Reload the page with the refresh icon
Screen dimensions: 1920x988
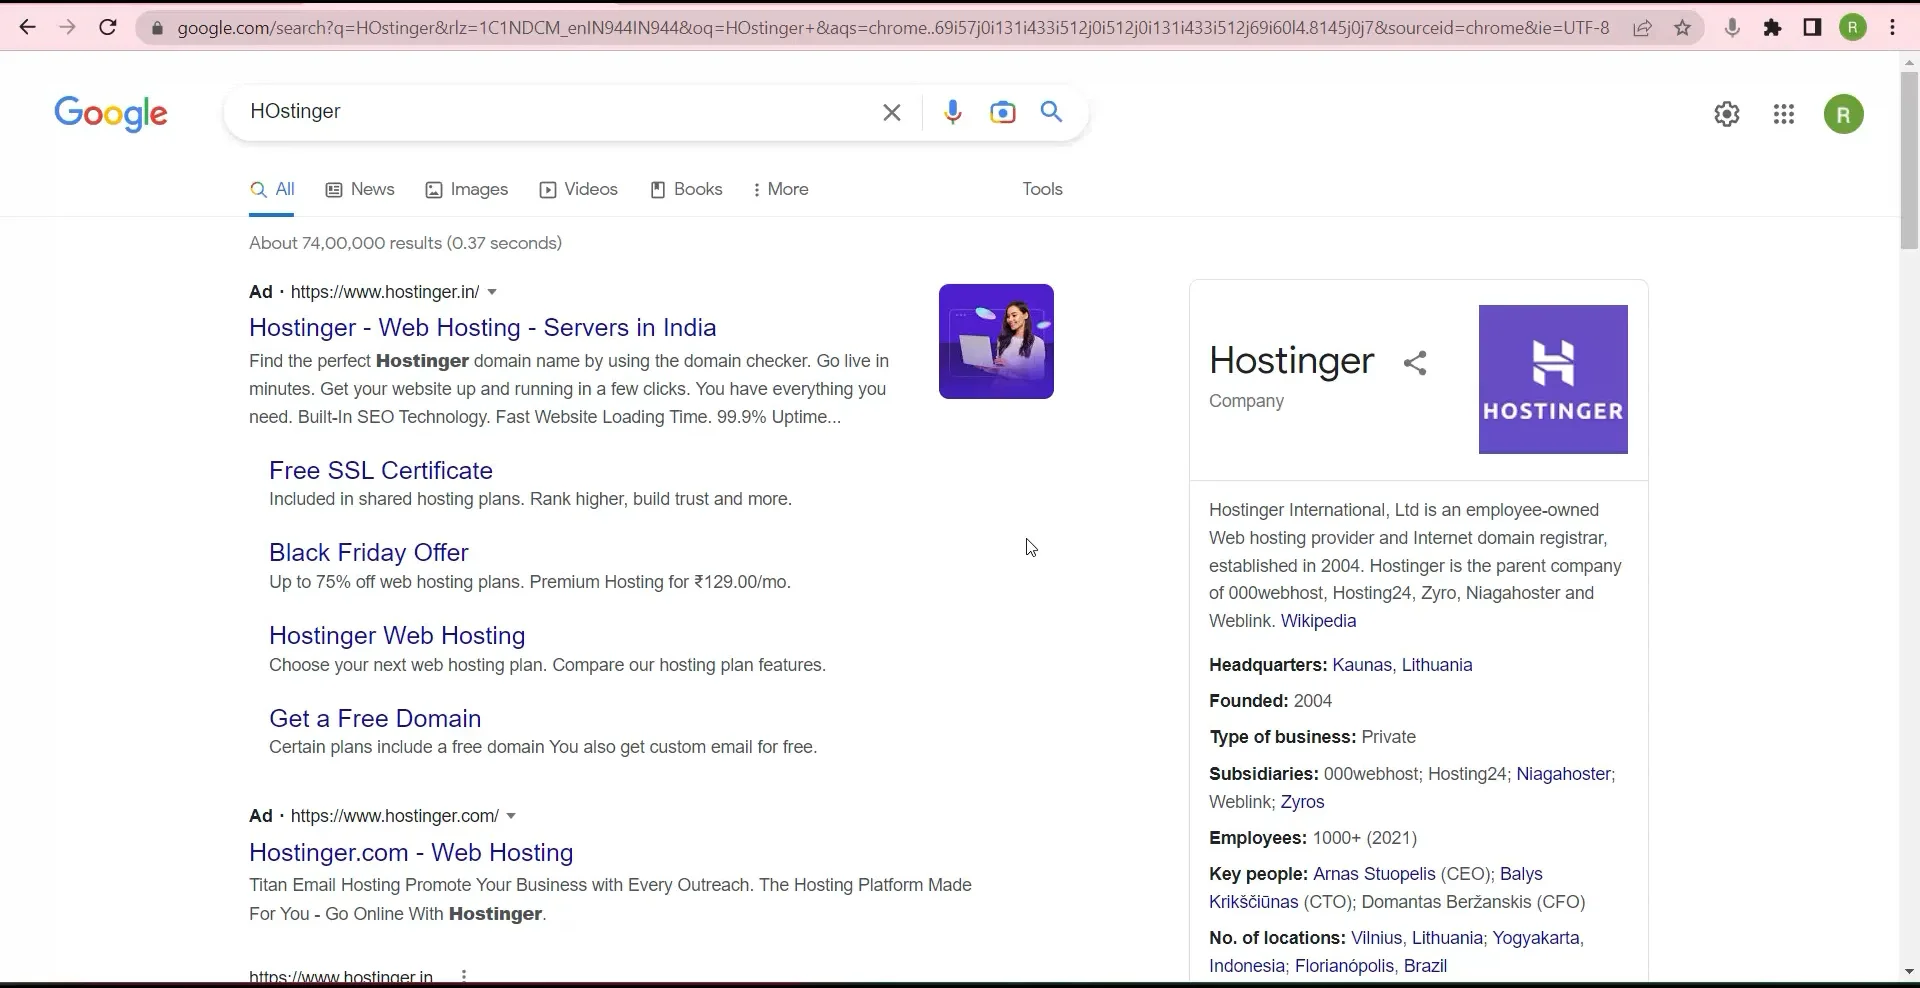click(108, 28)
